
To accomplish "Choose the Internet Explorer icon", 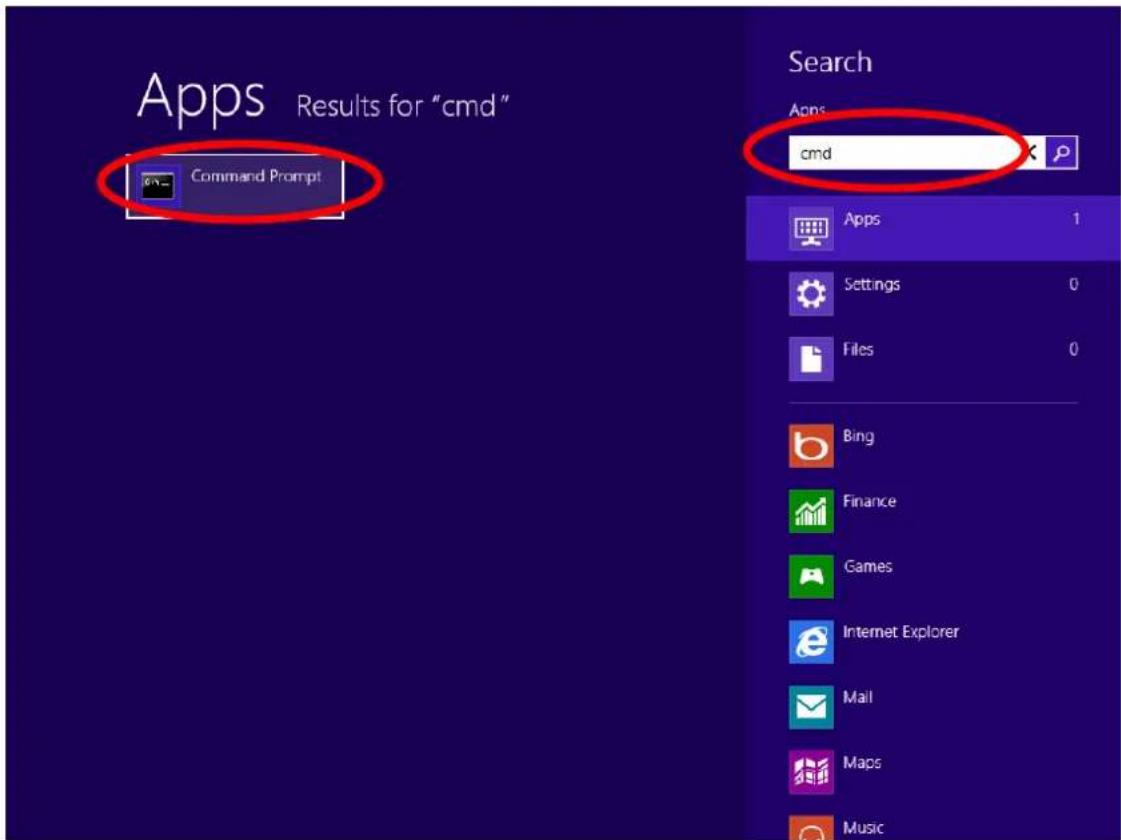I will pyautogui.click(x=811, y=641).
